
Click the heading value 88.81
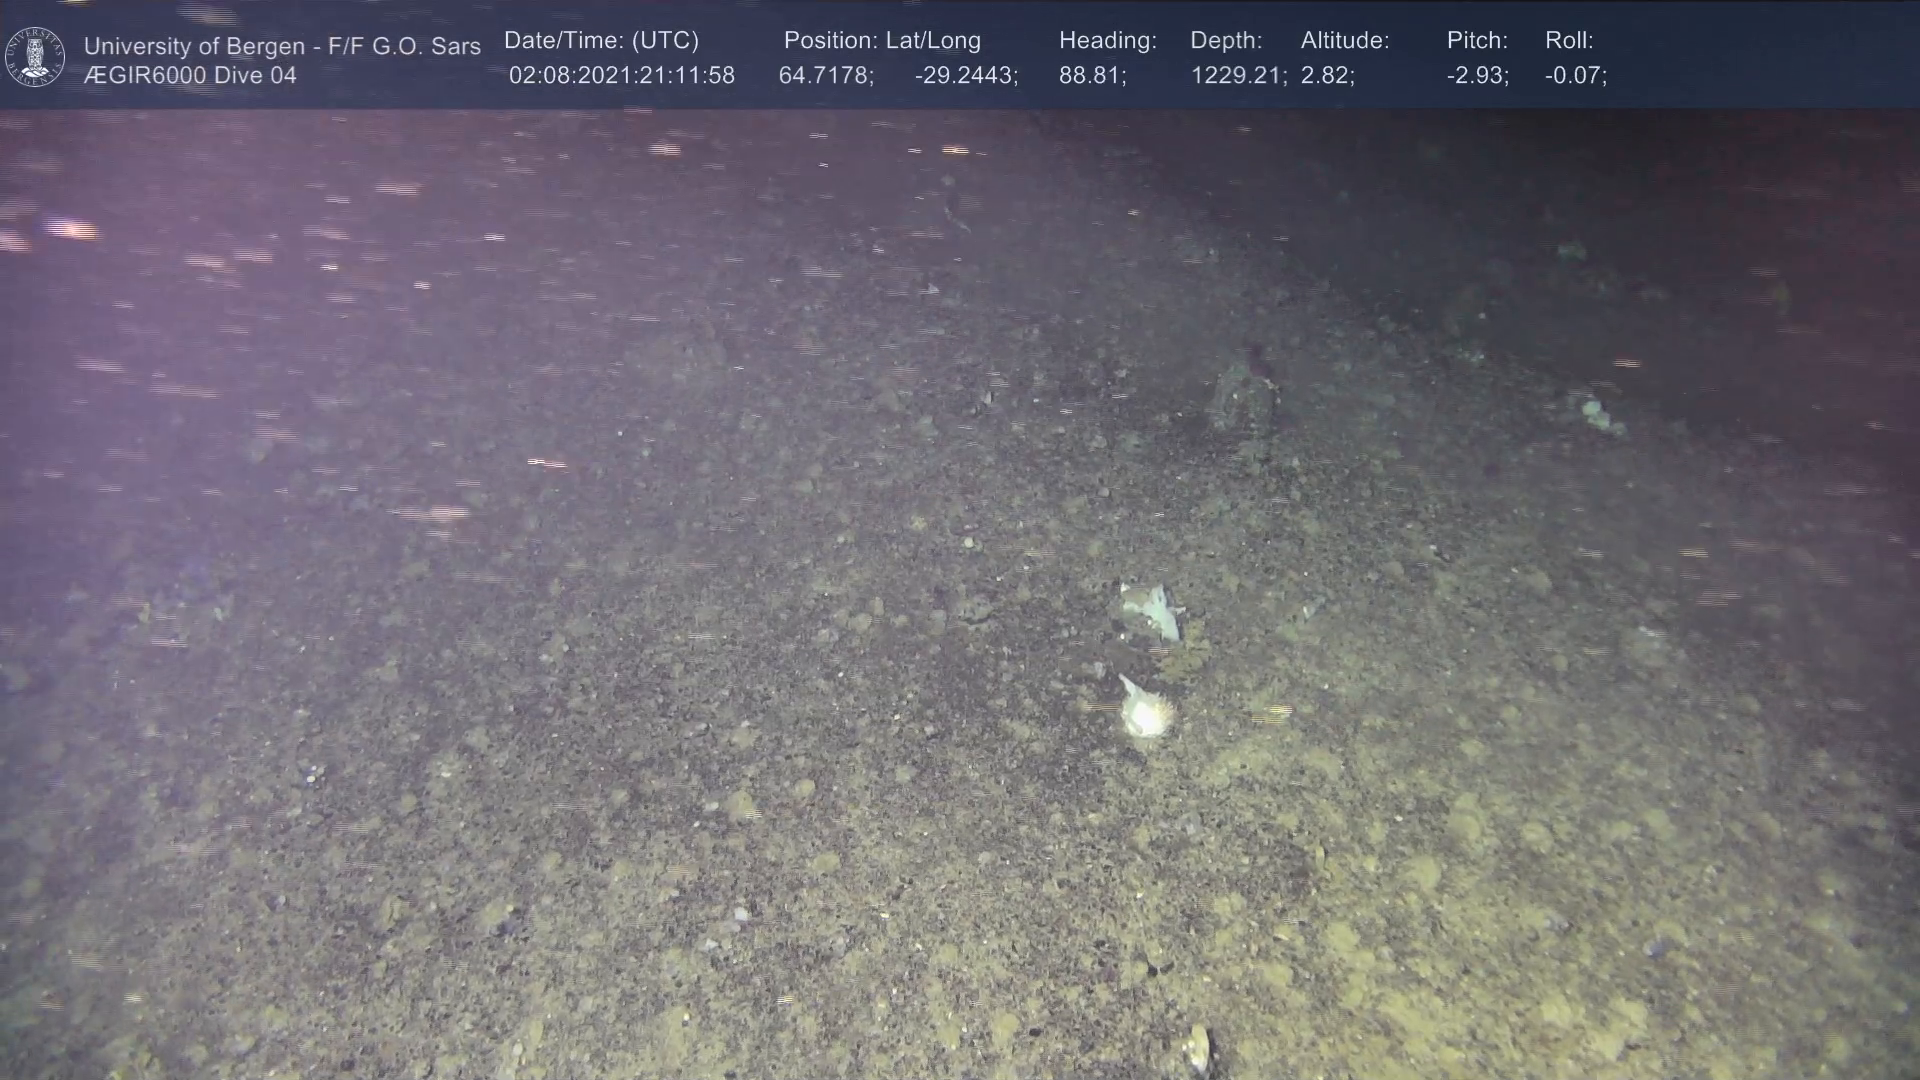(x=1092, y=76)
